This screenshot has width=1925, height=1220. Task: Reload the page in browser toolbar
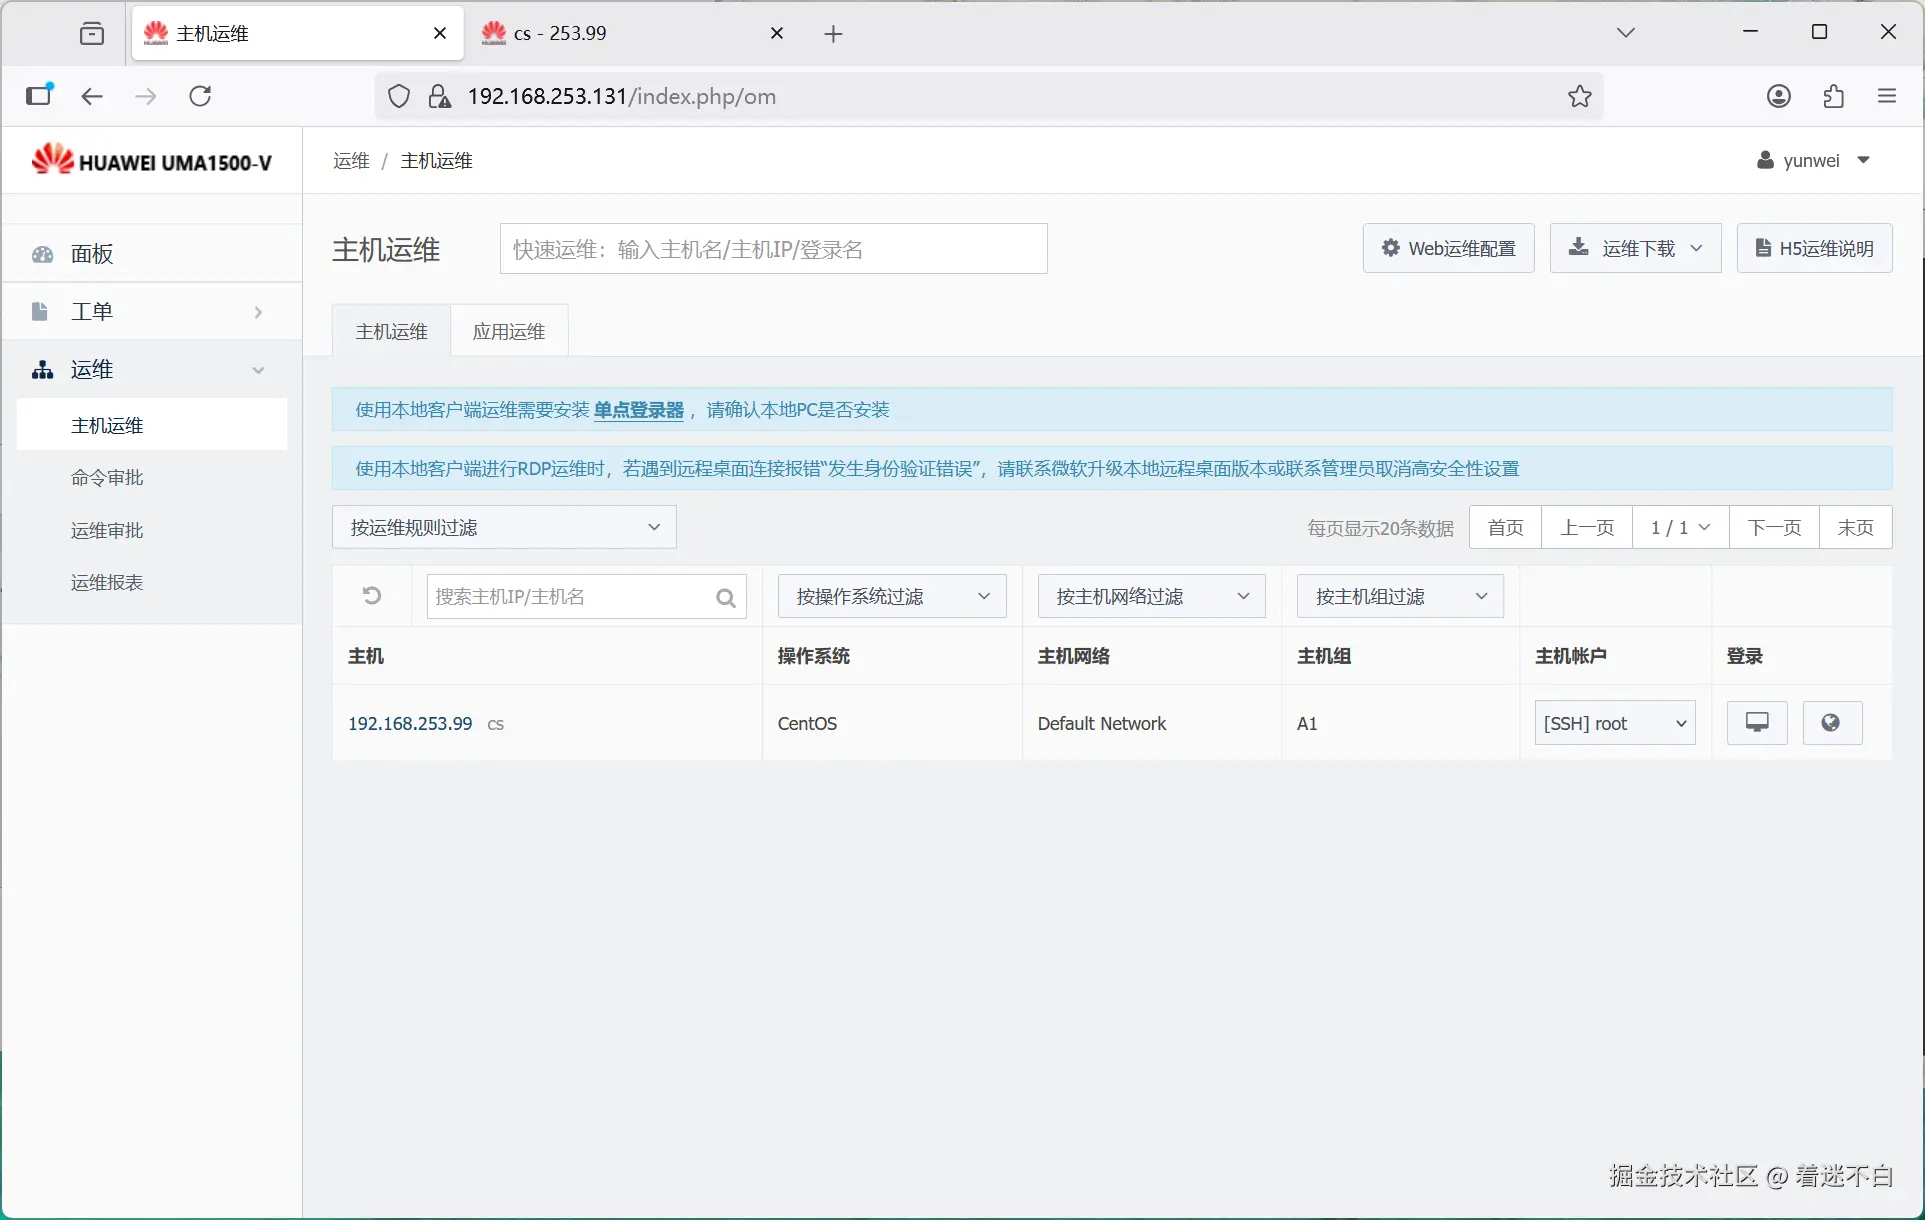click(x=200, y=96)
